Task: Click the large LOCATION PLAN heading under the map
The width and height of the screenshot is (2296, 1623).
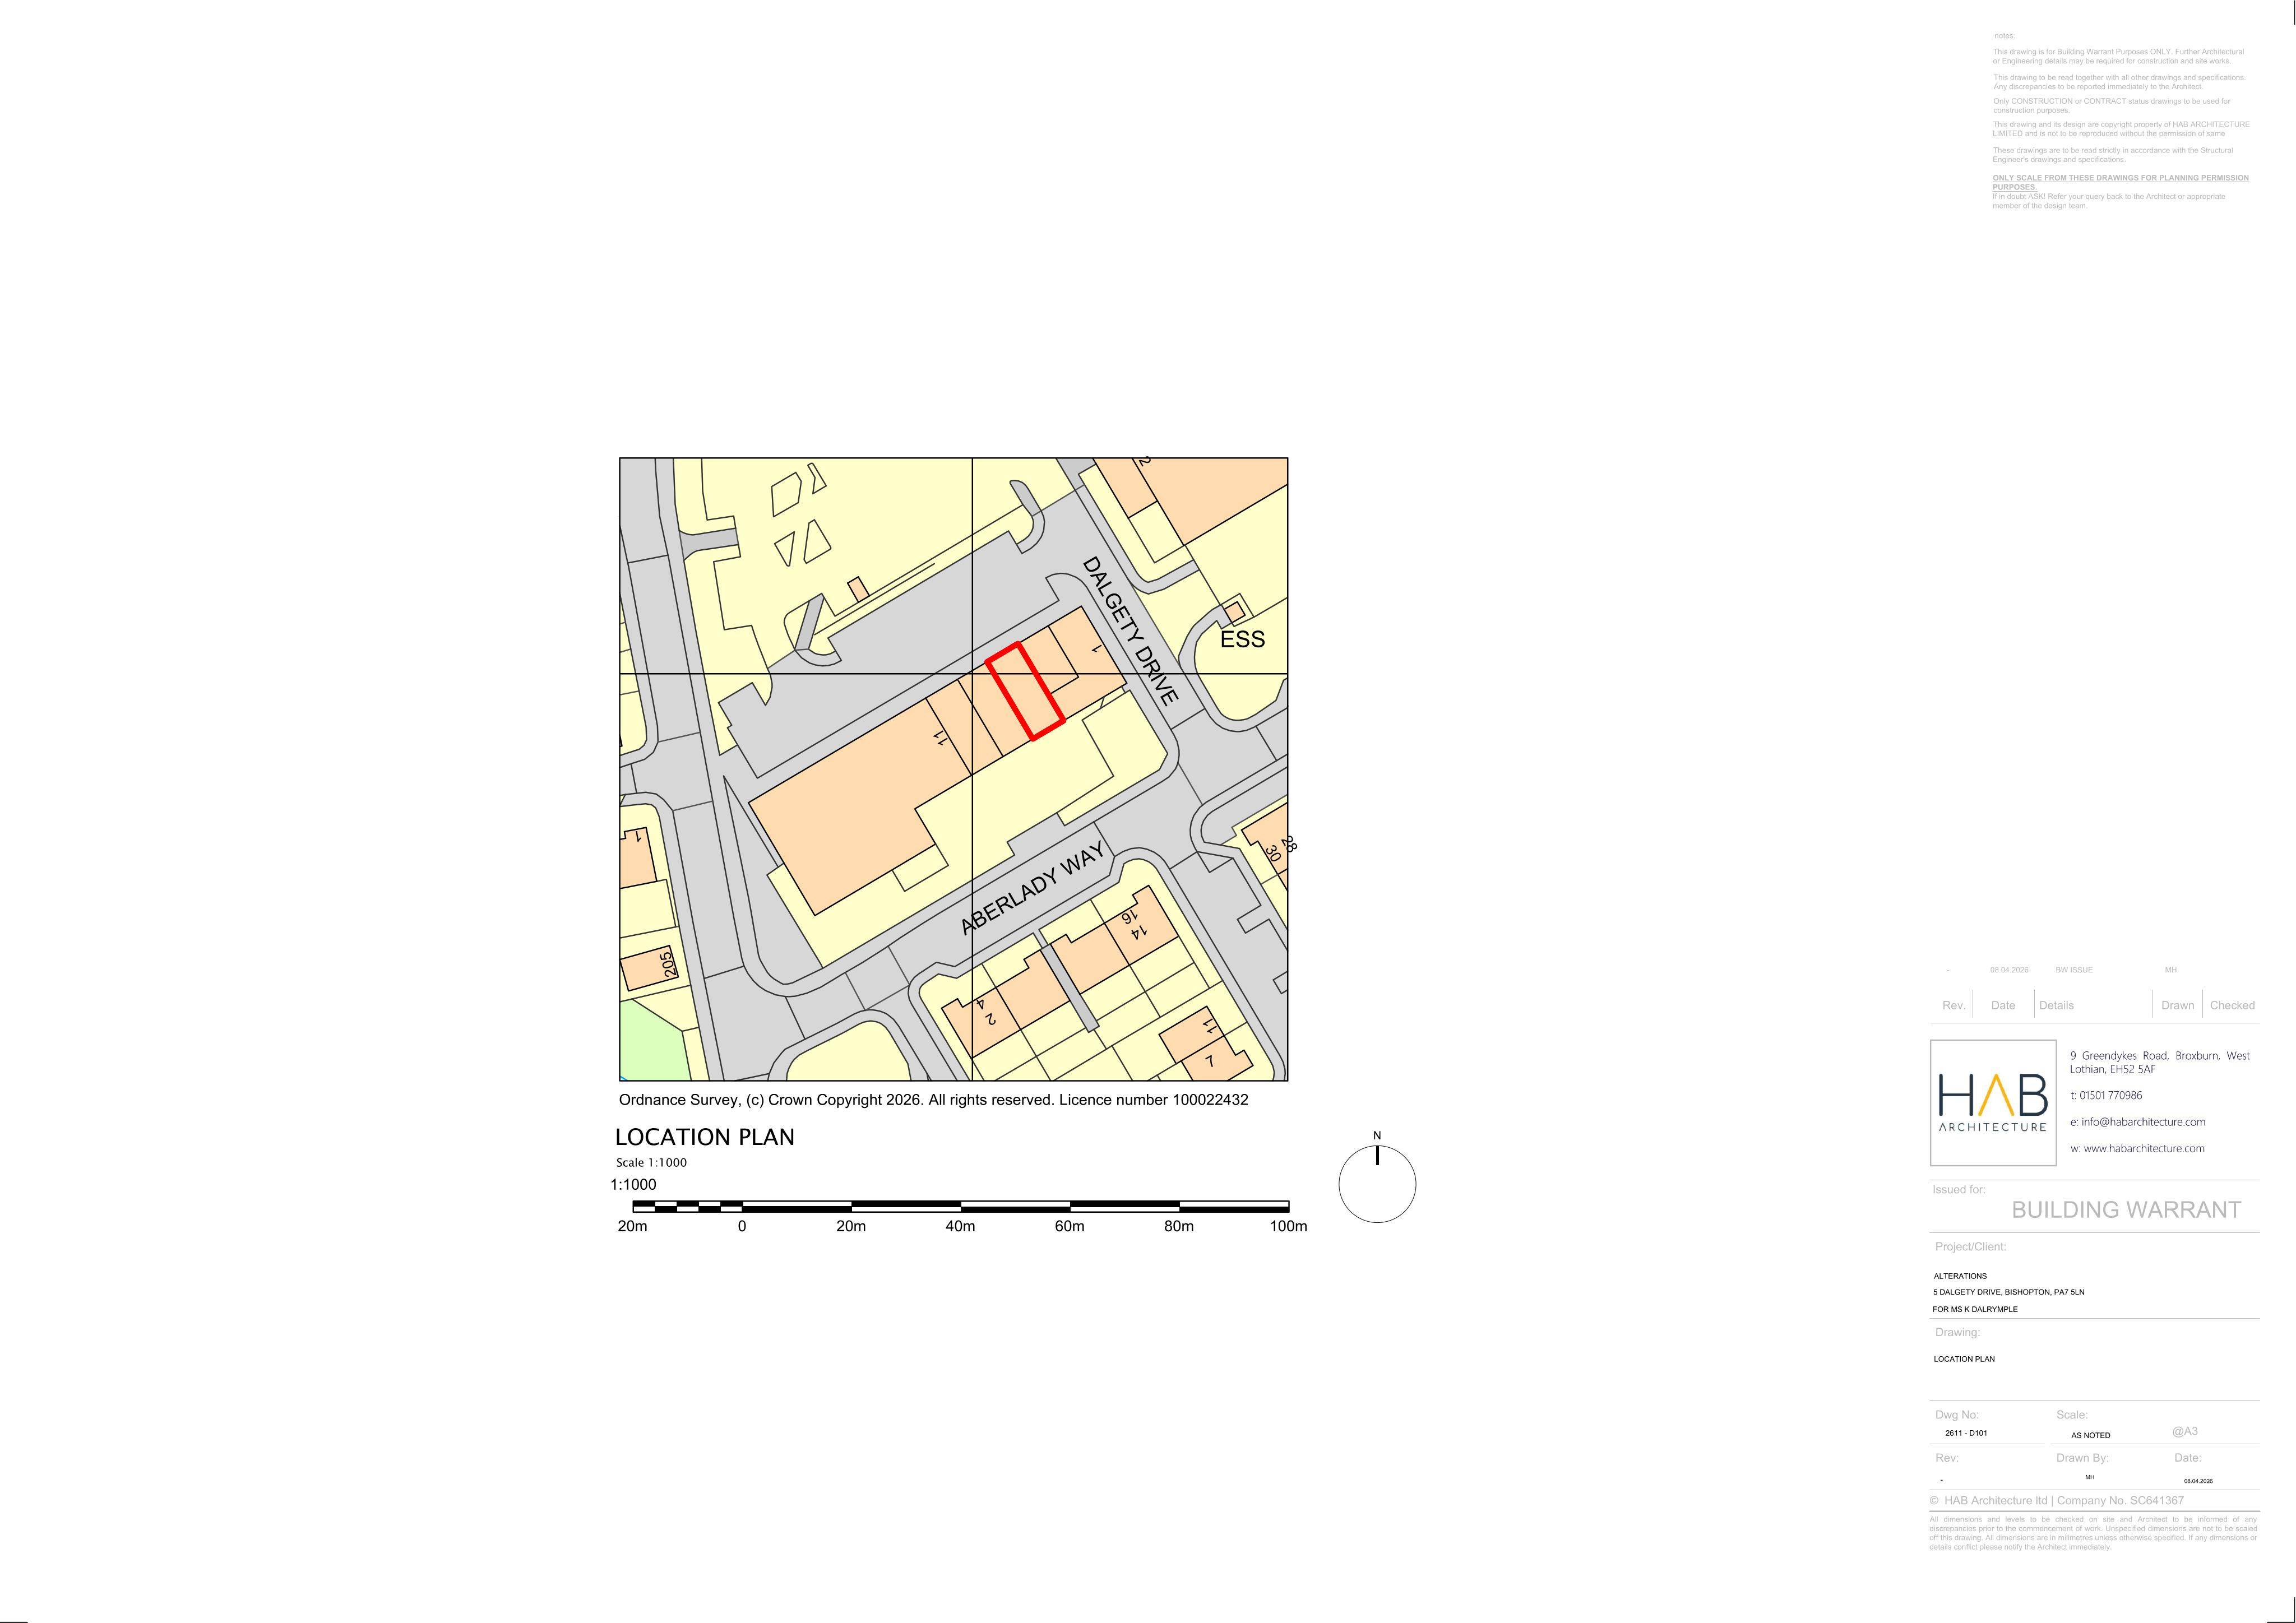Action: [x=704, y=1137]
